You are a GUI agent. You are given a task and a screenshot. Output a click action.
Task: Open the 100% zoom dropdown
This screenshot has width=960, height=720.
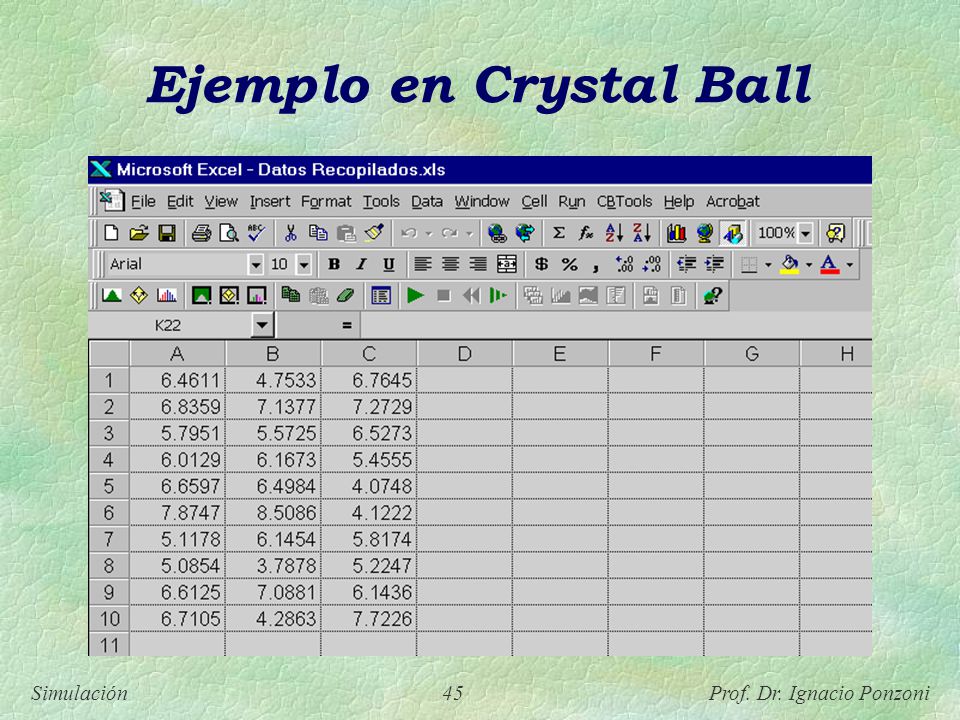point(806,233)
